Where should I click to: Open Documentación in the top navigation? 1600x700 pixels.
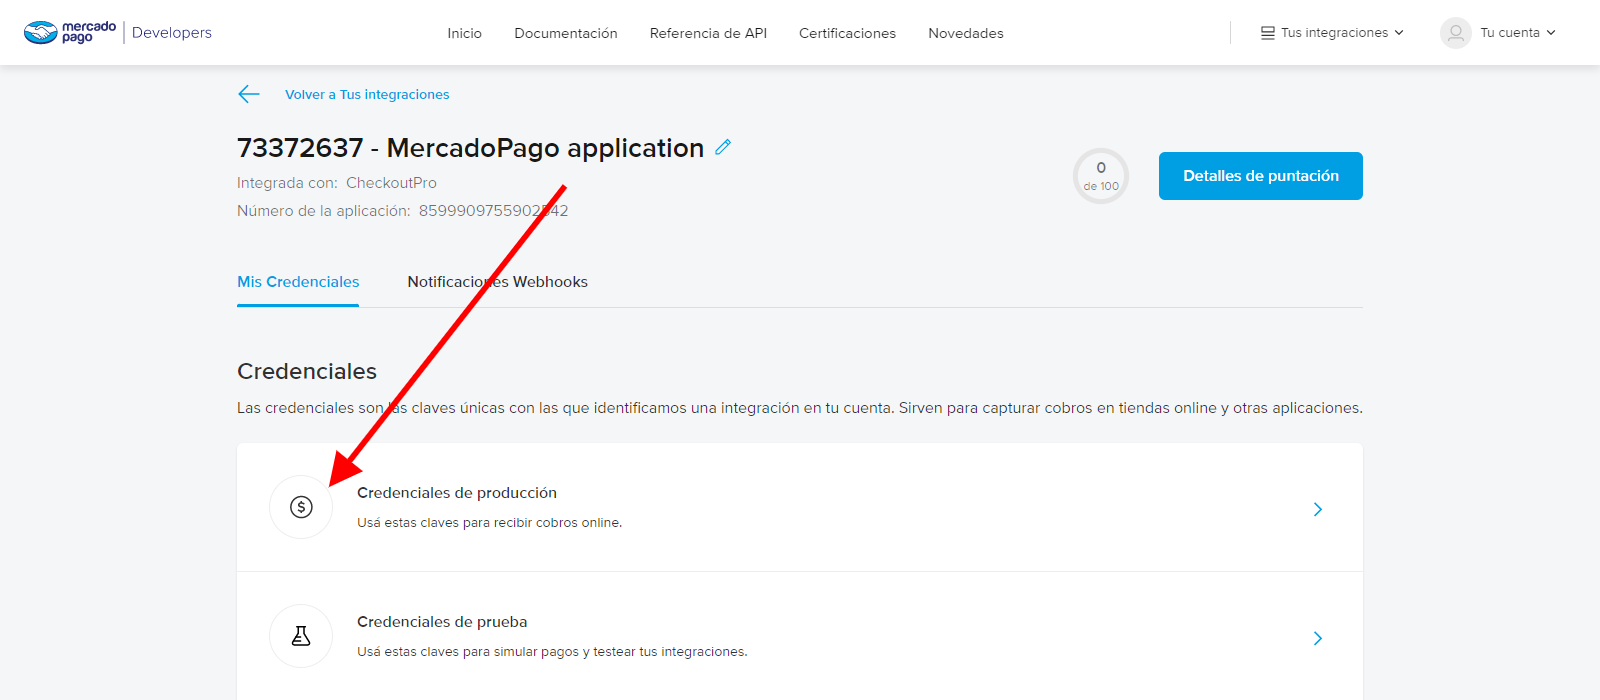[566, 33]
